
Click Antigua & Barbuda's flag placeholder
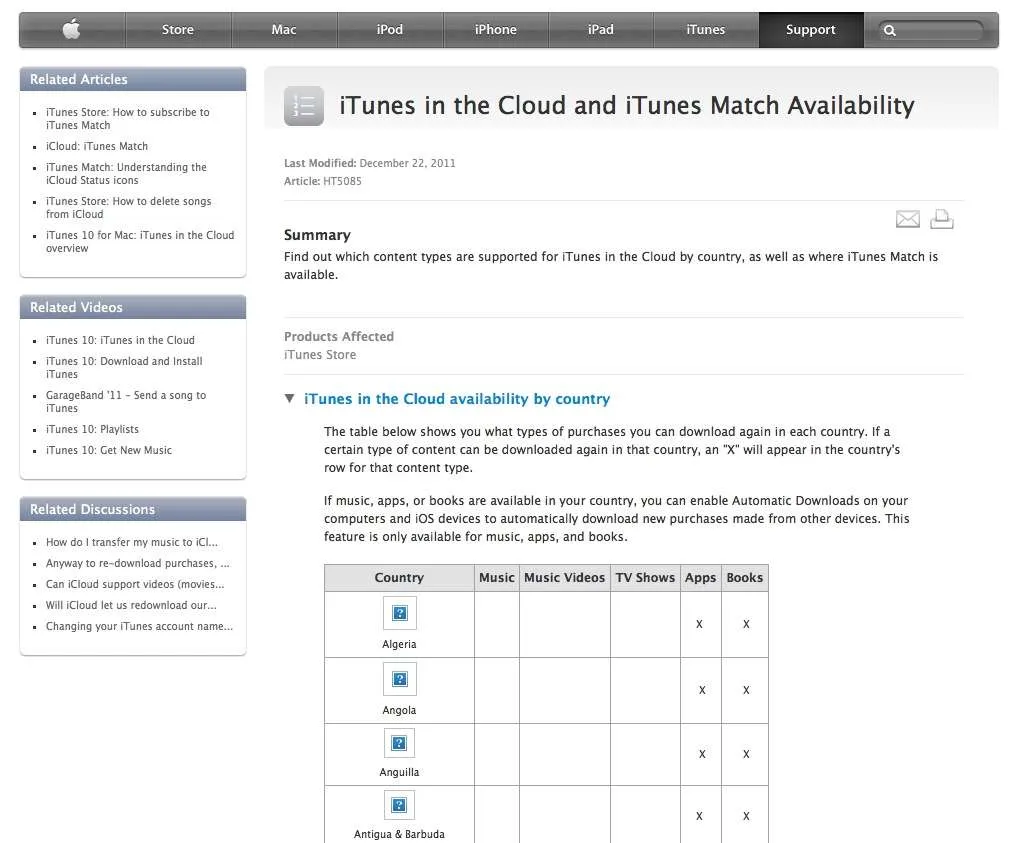pos(399,805)
